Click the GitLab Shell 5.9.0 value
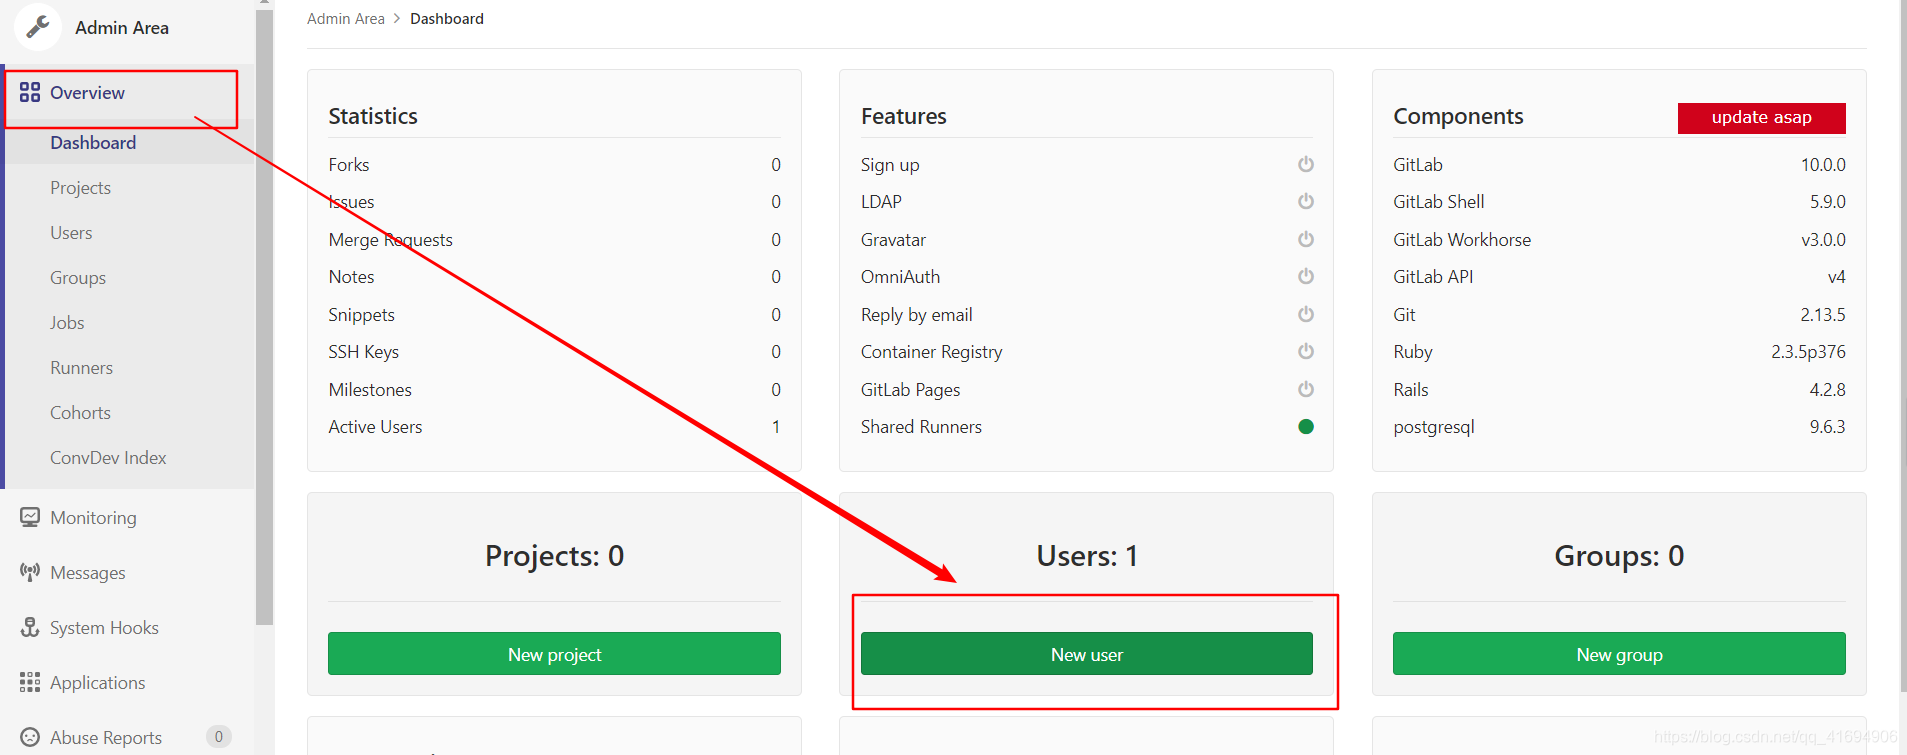 tap(1828, 202)
